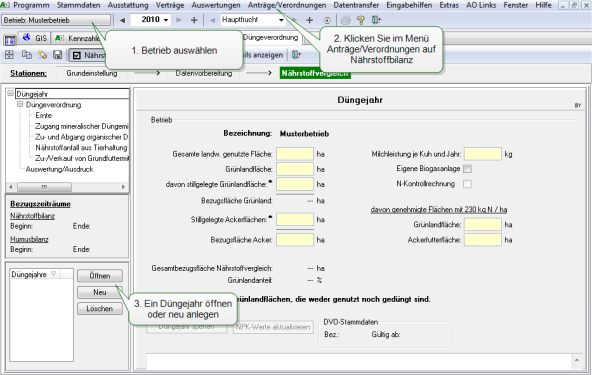592x375 pixels.
Task: Click Ackerfutterfläche input field
Action: point(483,240)
